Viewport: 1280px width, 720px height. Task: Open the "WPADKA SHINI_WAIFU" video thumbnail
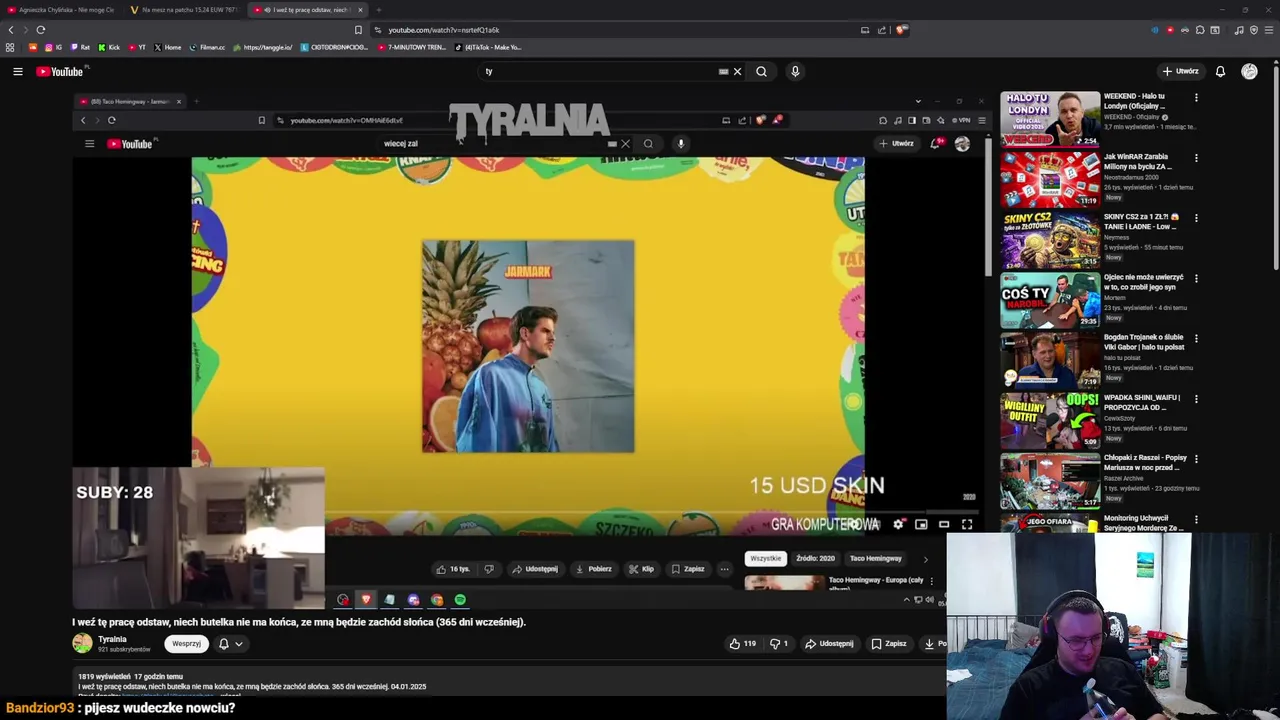coord(1050,420)
